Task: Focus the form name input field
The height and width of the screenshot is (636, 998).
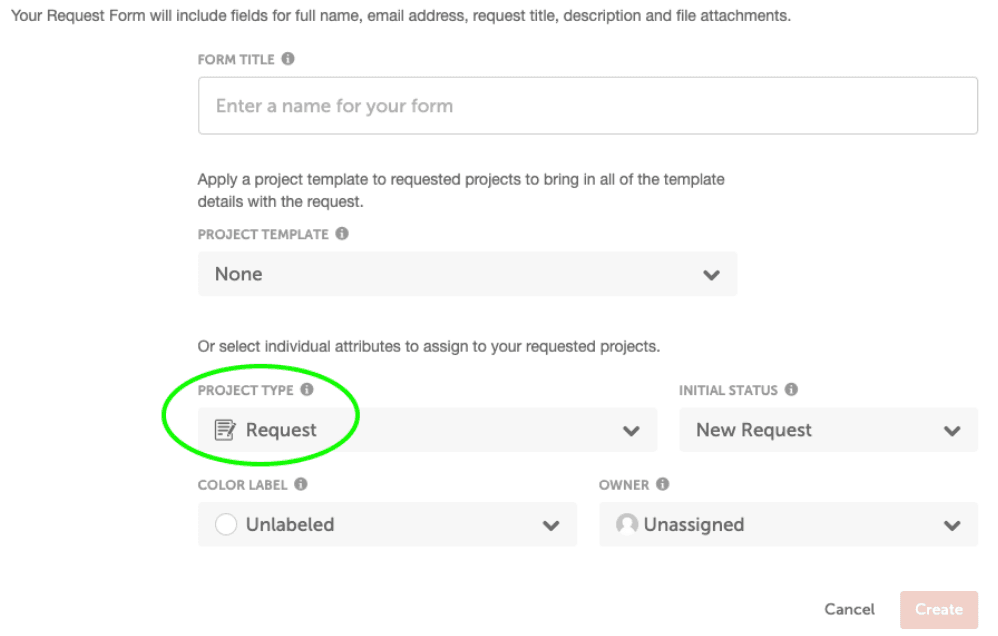Action: (x=587, y=106)
